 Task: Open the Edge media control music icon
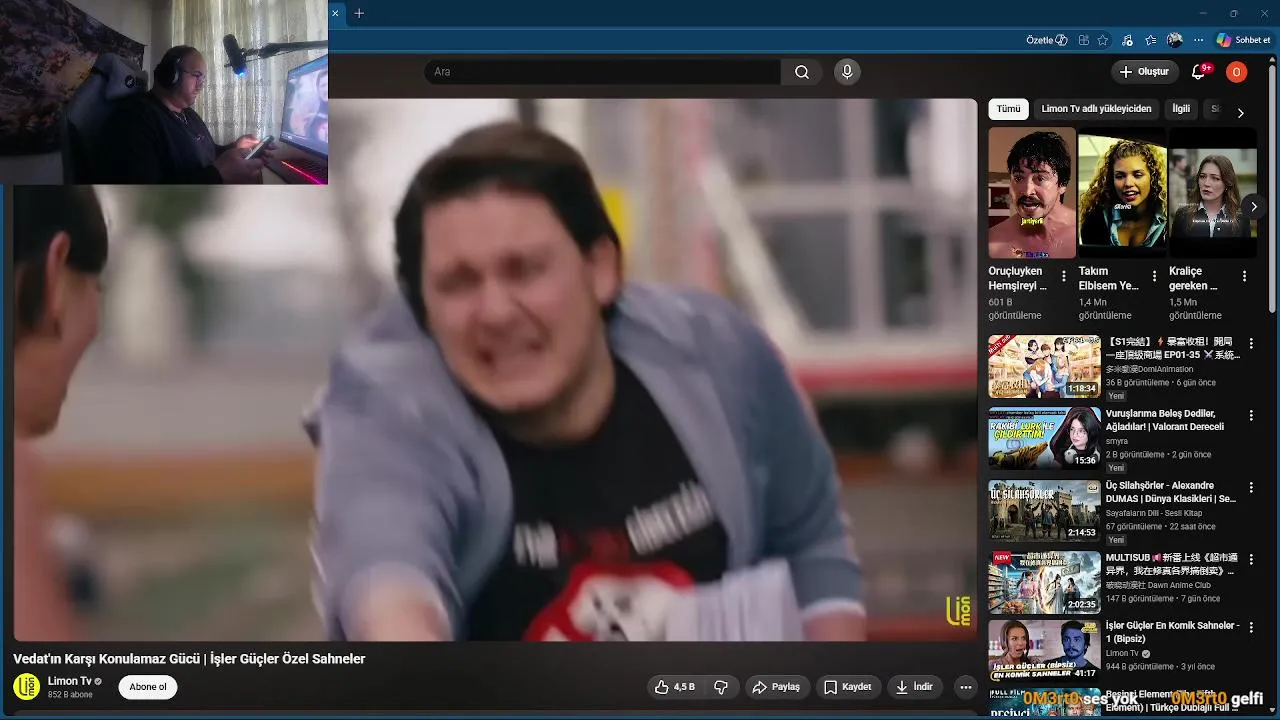click(x=1127, y=40)
